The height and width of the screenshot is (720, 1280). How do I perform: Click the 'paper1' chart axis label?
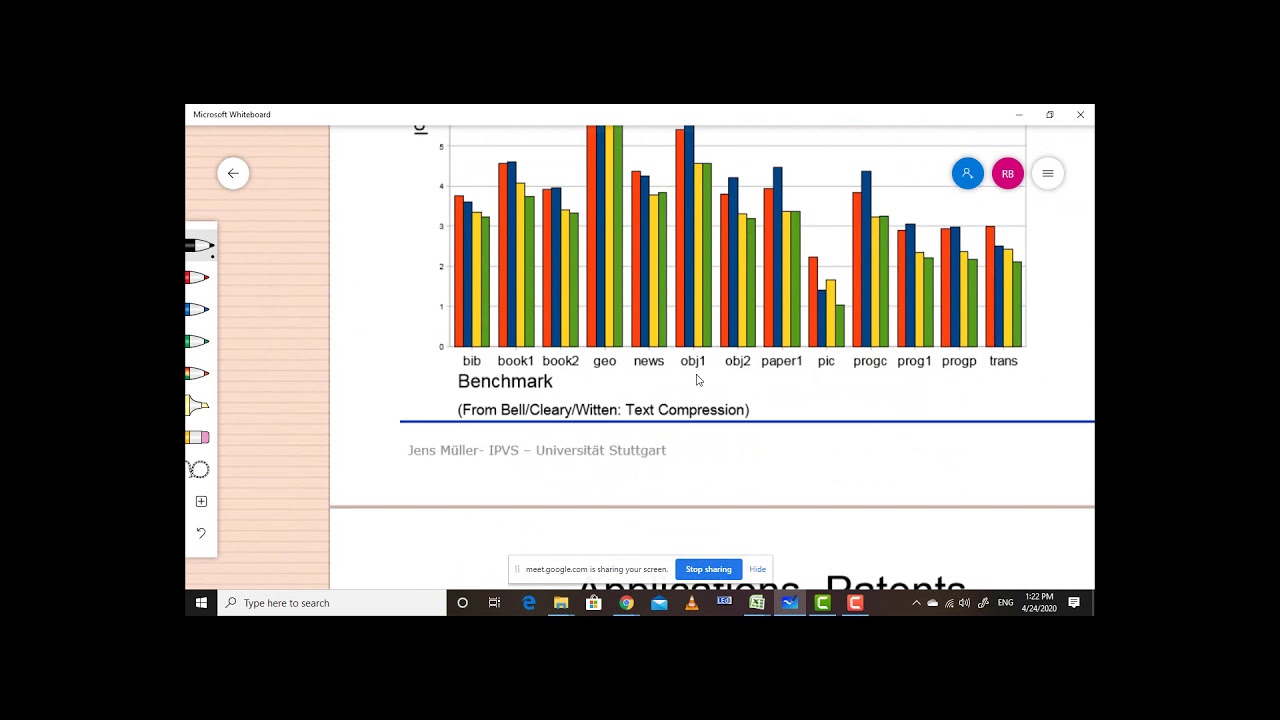[782, 361]
